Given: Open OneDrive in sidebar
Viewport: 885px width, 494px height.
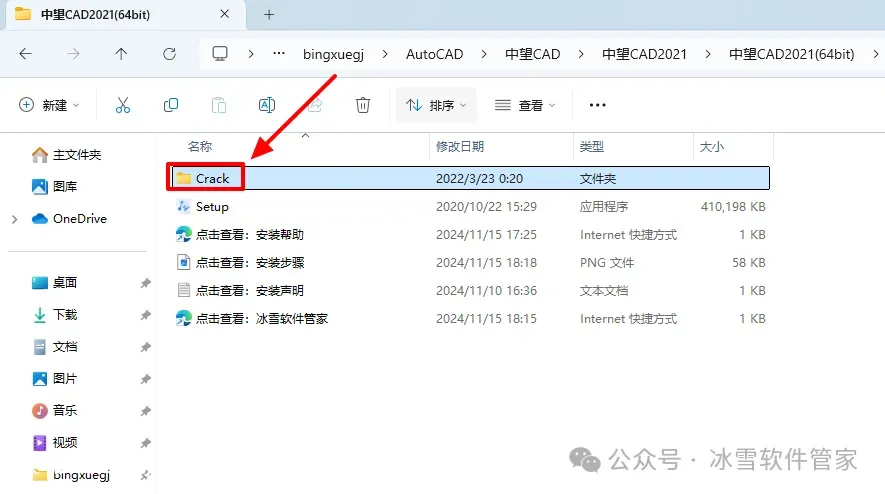Looking at the screenshot, I should coord(69,218).
